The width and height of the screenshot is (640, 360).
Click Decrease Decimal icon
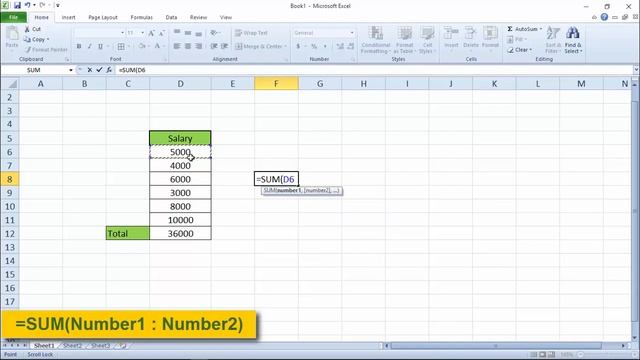pyautogui.click(x=351, y=47)
